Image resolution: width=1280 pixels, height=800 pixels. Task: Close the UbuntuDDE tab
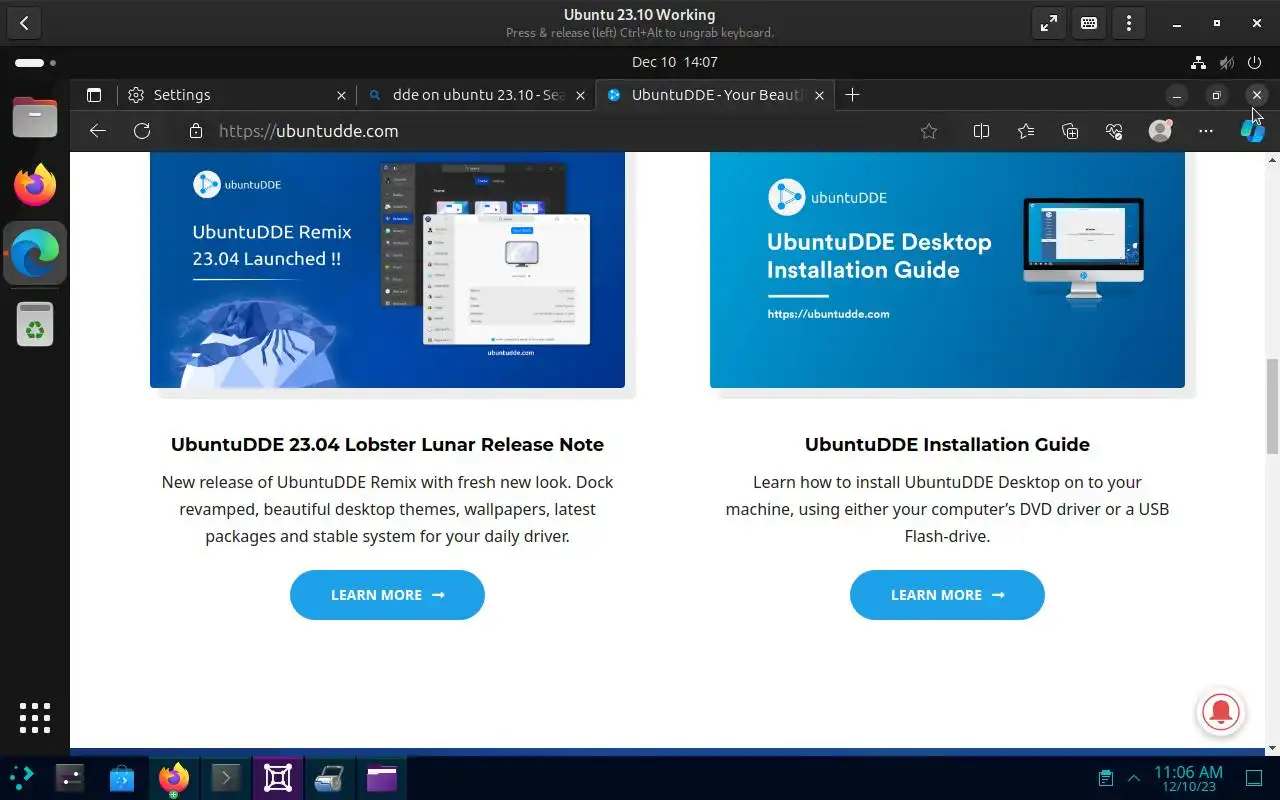[819, 95]
